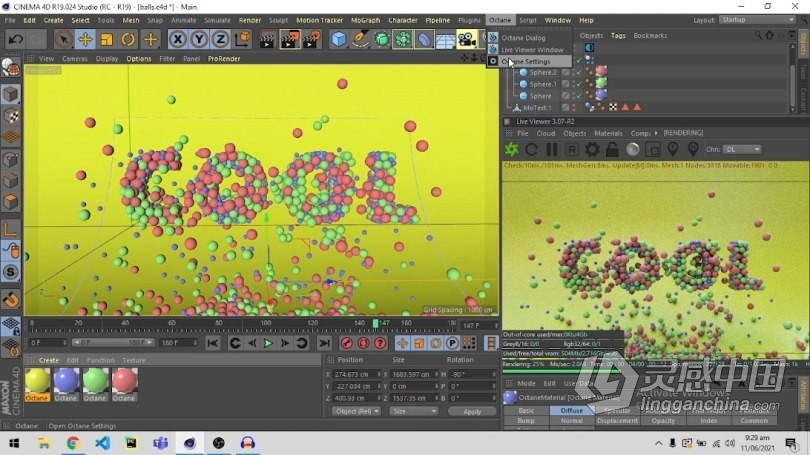Open Chrome from Windows taskbar
The height and width of the screenshot is (455, 810).
pyautogui.click(x=73, y=443)
